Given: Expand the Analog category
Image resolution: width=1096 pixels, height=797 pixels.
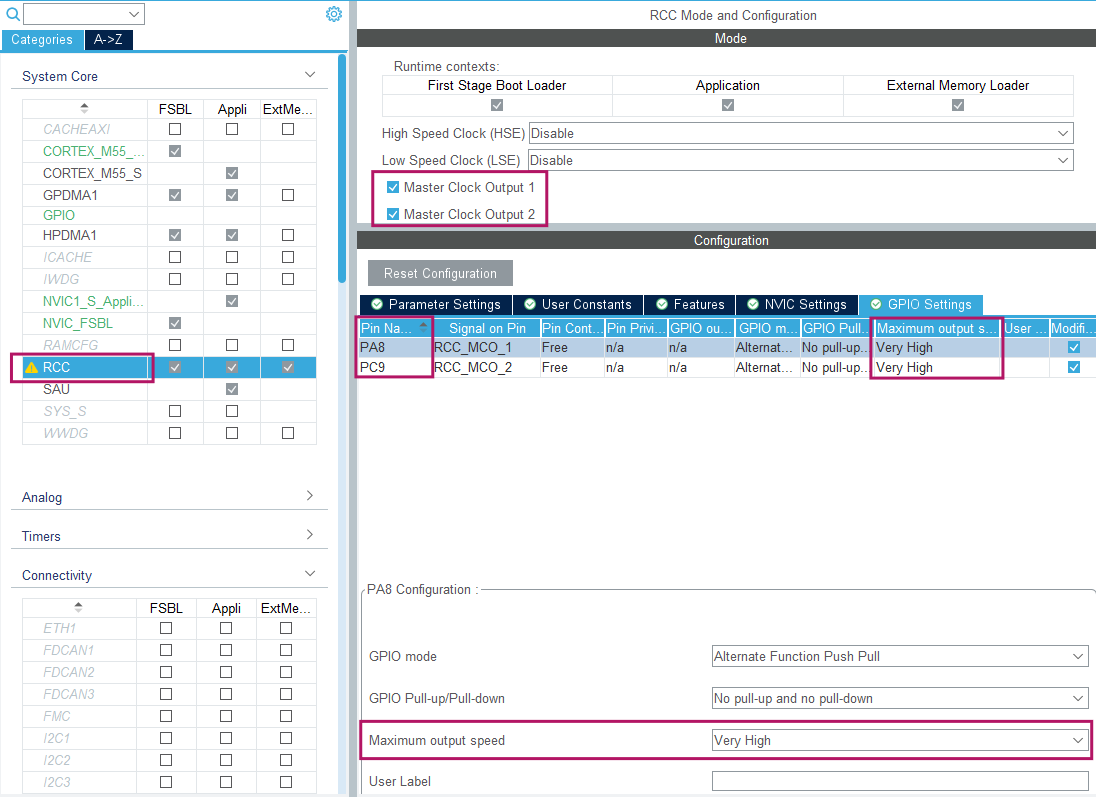Looking at the screenshot, I should 310,497.
